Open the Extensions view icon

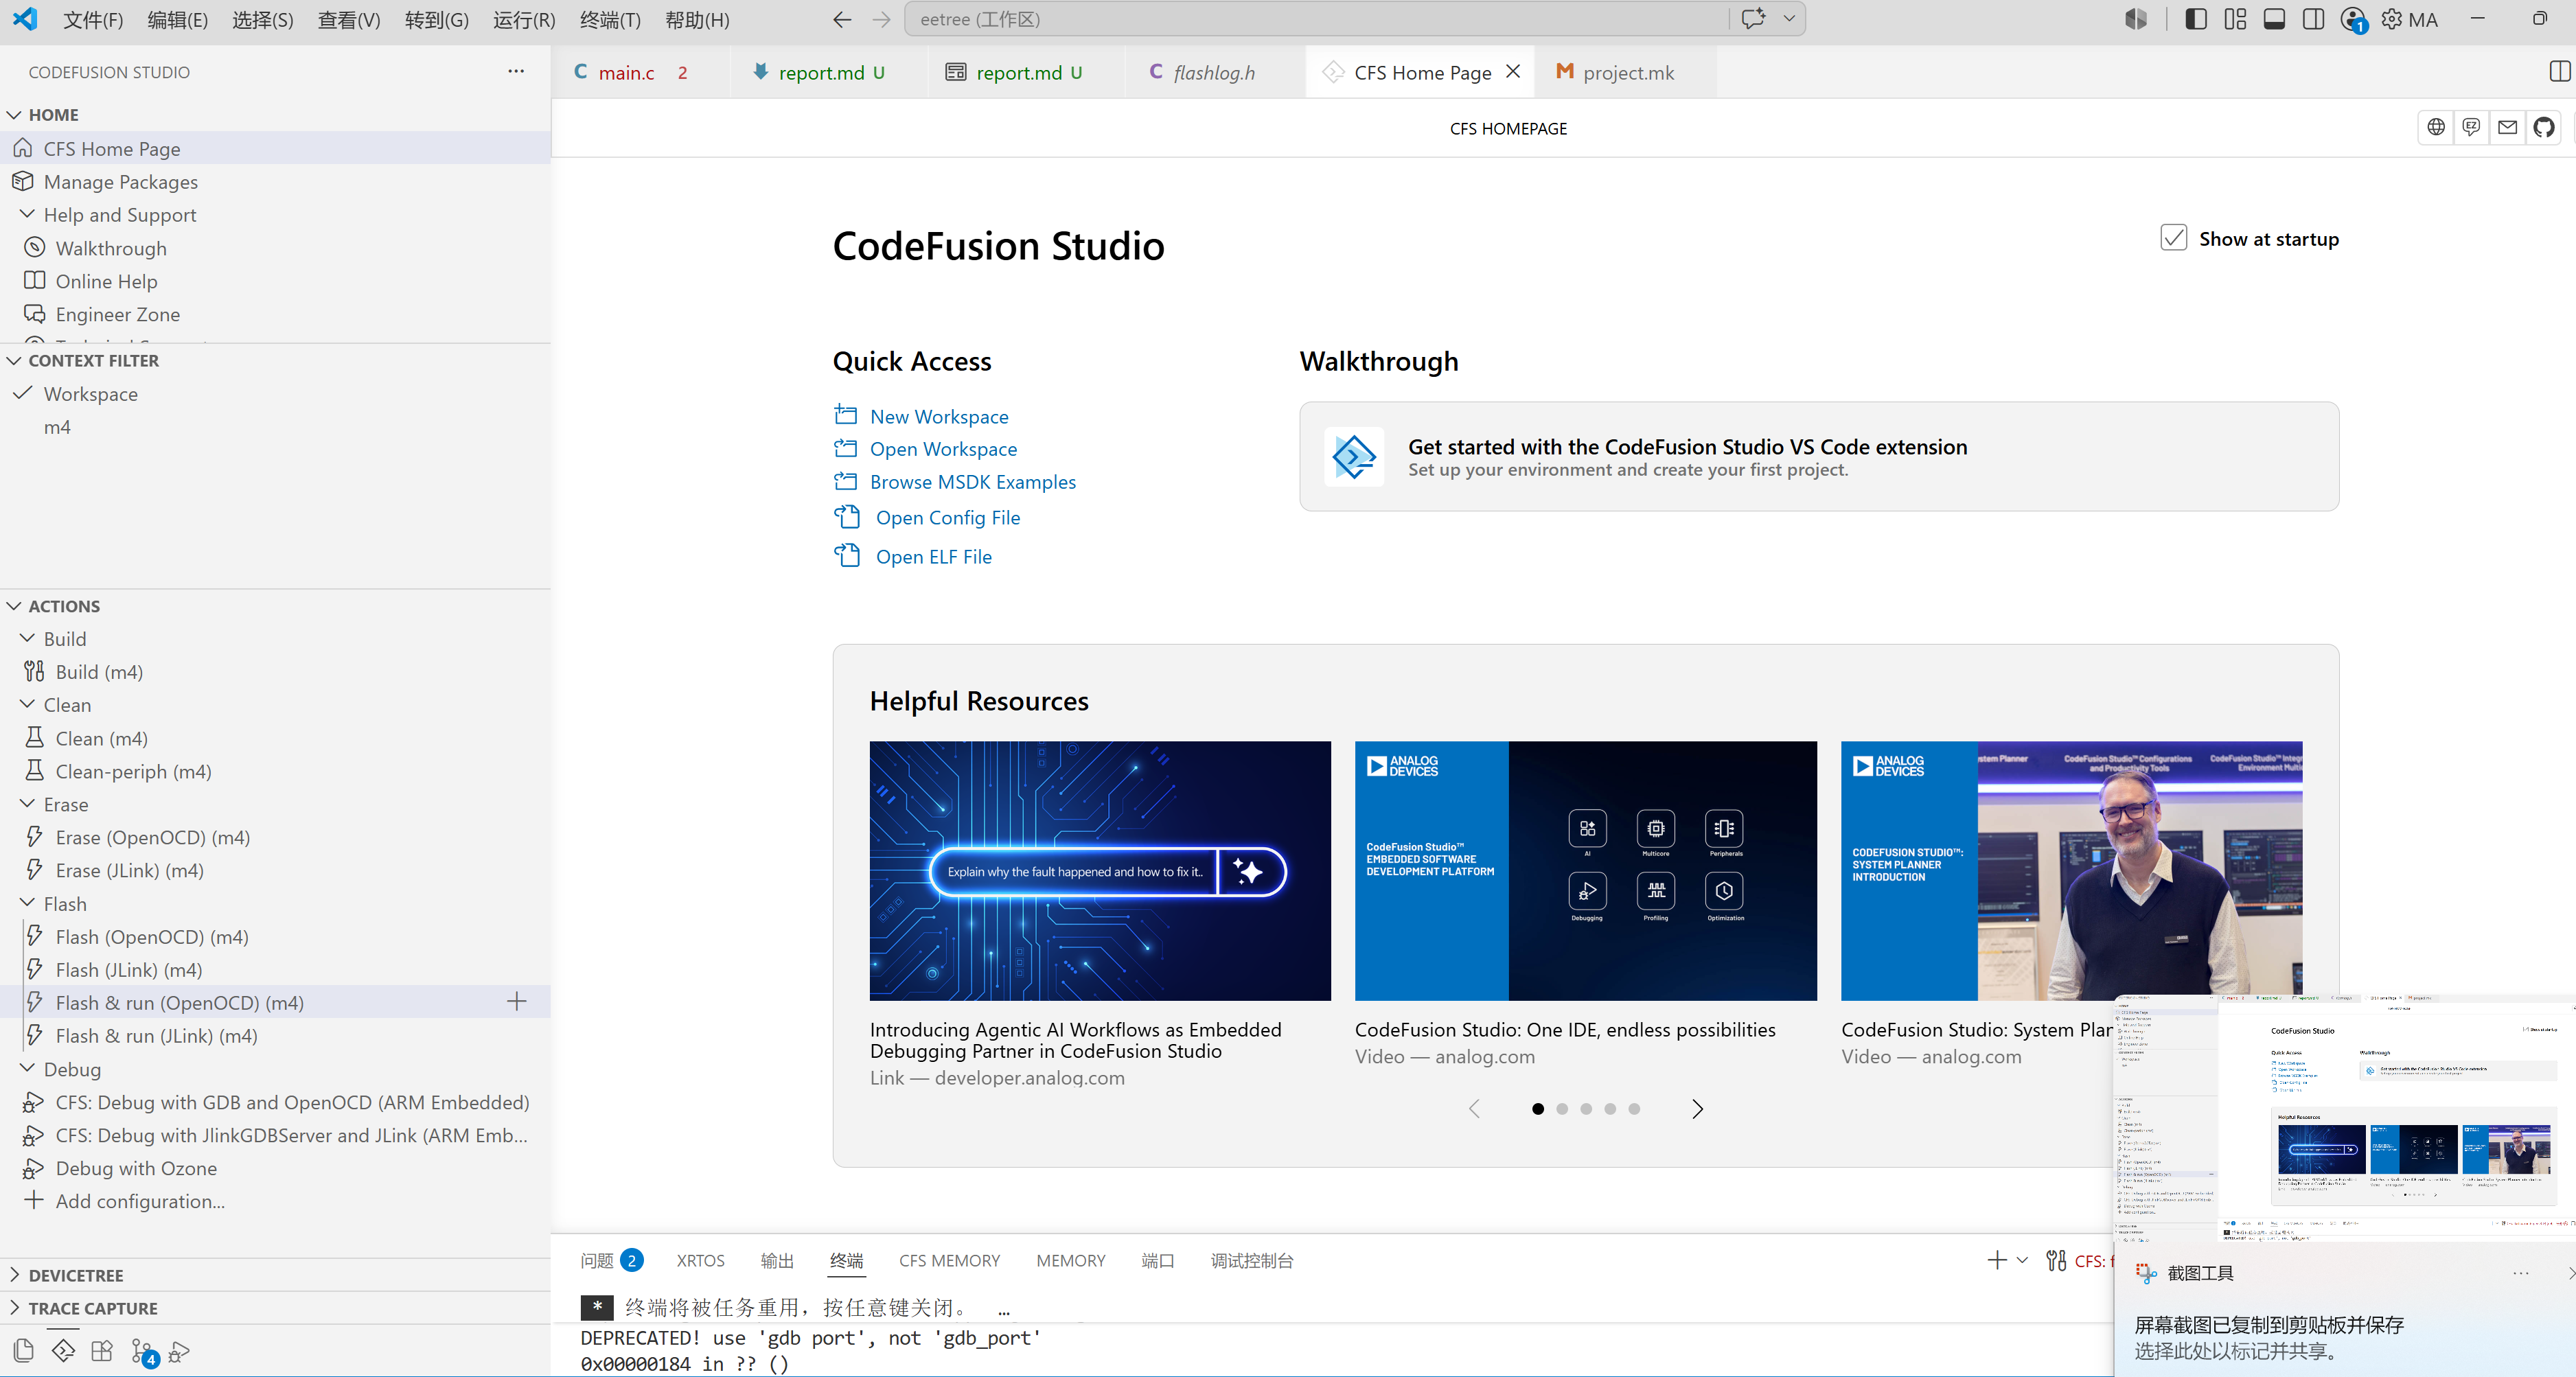102,1351
